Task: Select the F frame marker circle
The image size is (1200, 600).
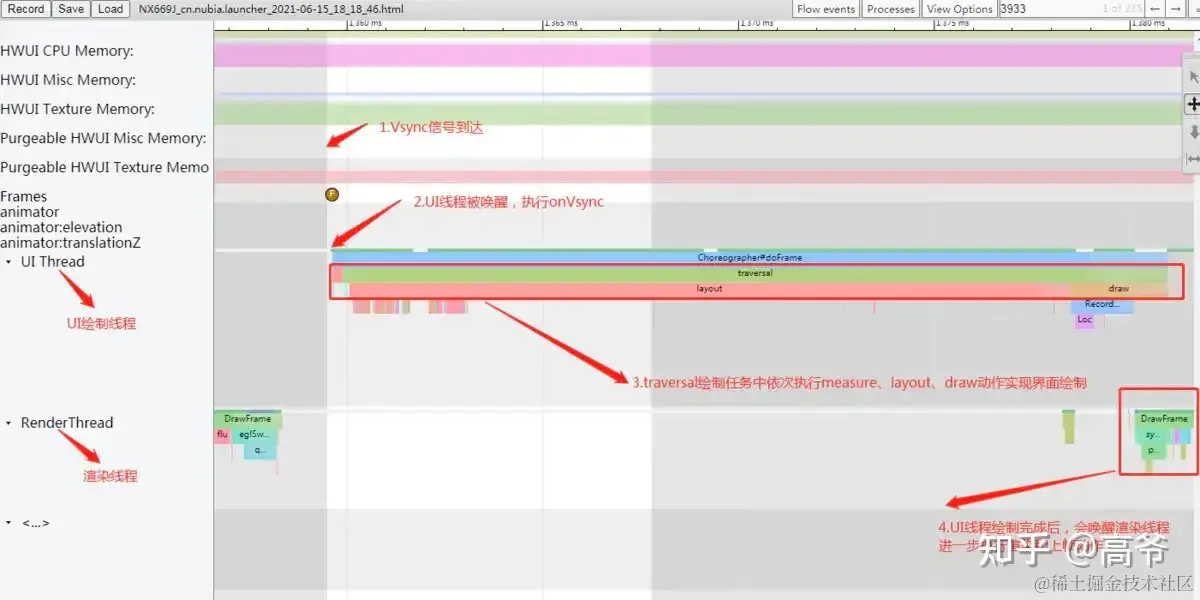Action: click(x=332, y=194)
